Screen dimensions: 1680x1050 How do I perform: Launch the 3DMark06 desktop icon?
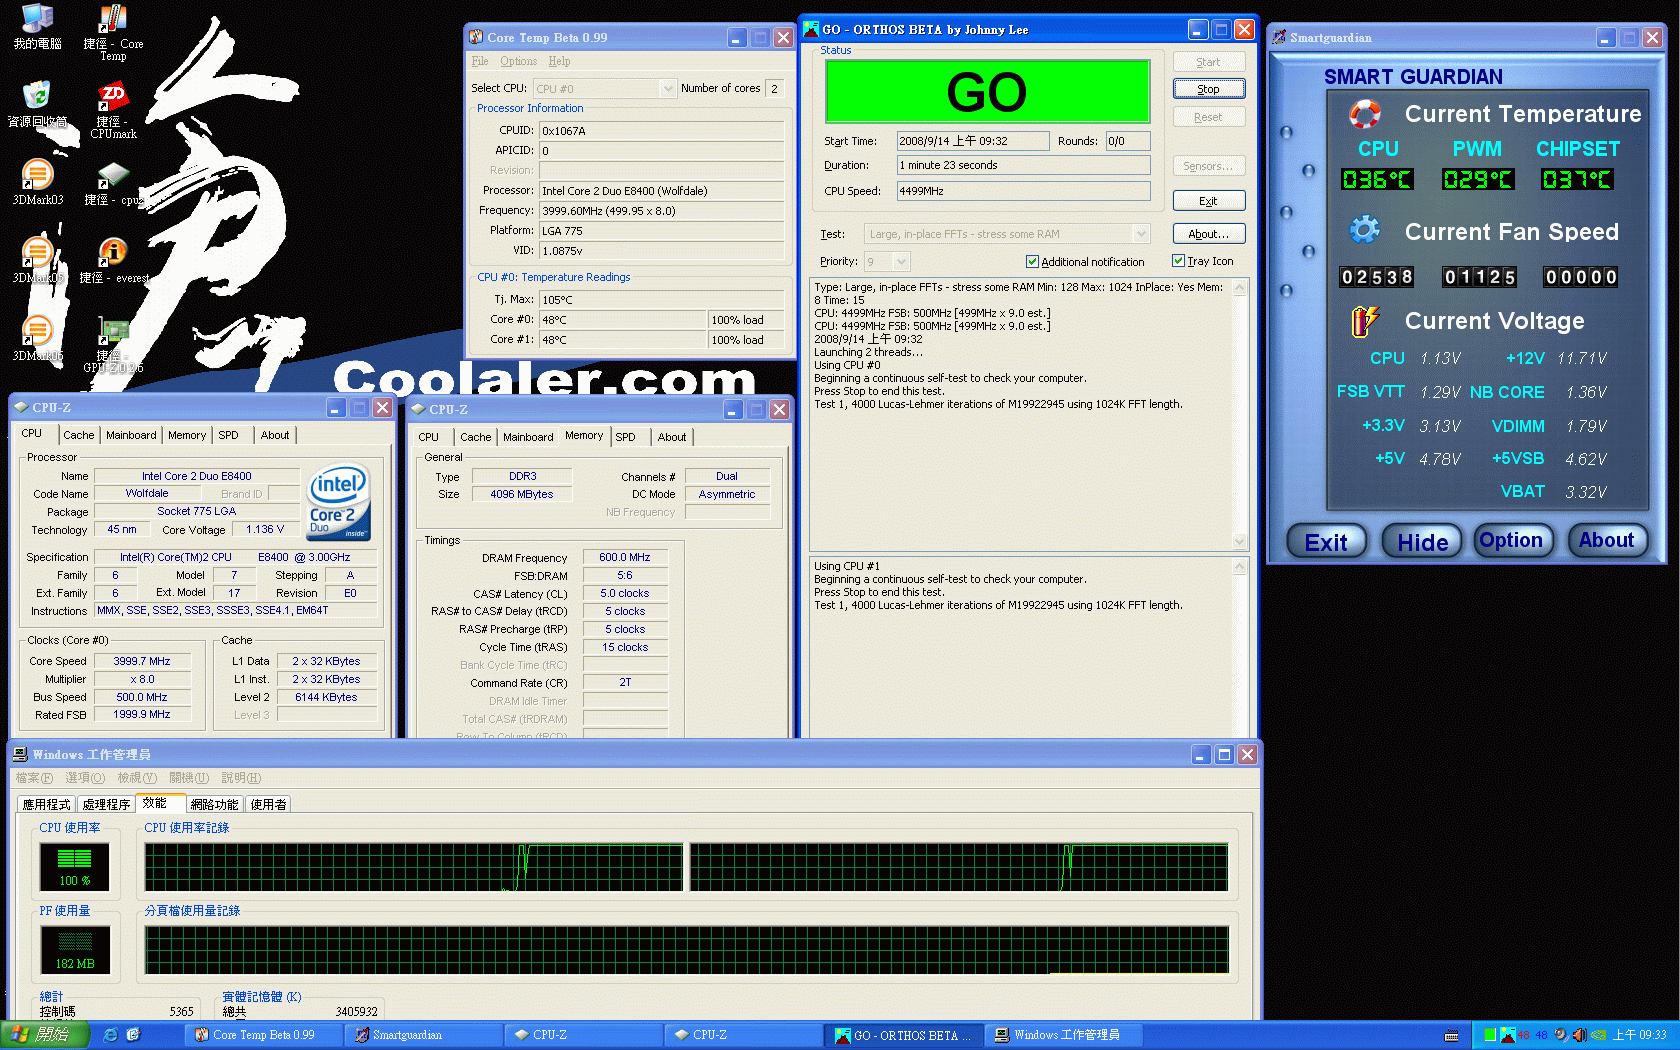coord(37,336)
